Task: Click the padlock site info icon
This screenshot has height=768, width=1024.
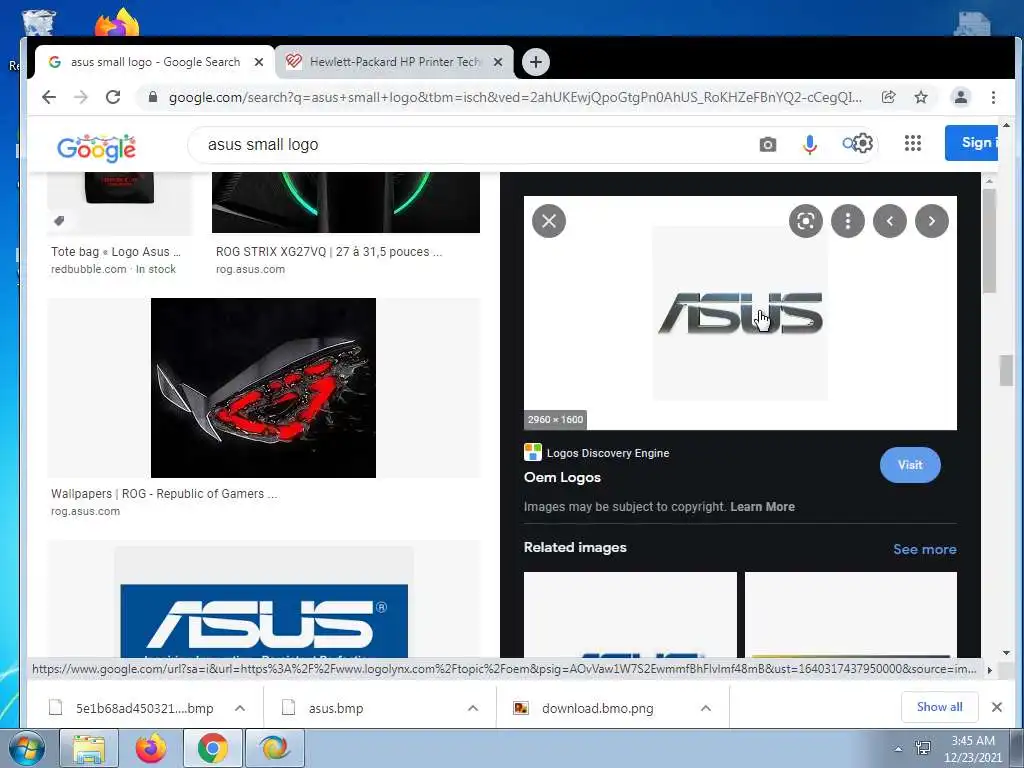Action: (x=153, y=97)
